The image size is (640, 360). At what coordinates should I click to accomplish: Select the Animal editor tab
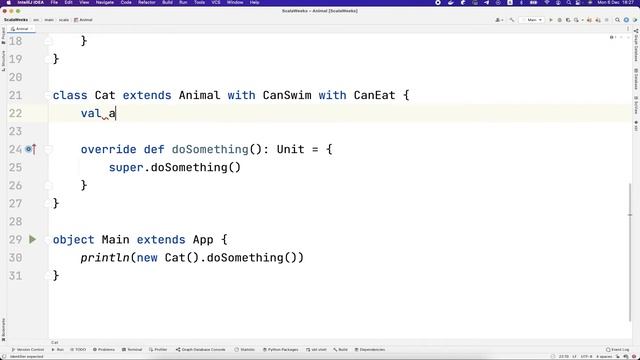[x=22, y=29]
